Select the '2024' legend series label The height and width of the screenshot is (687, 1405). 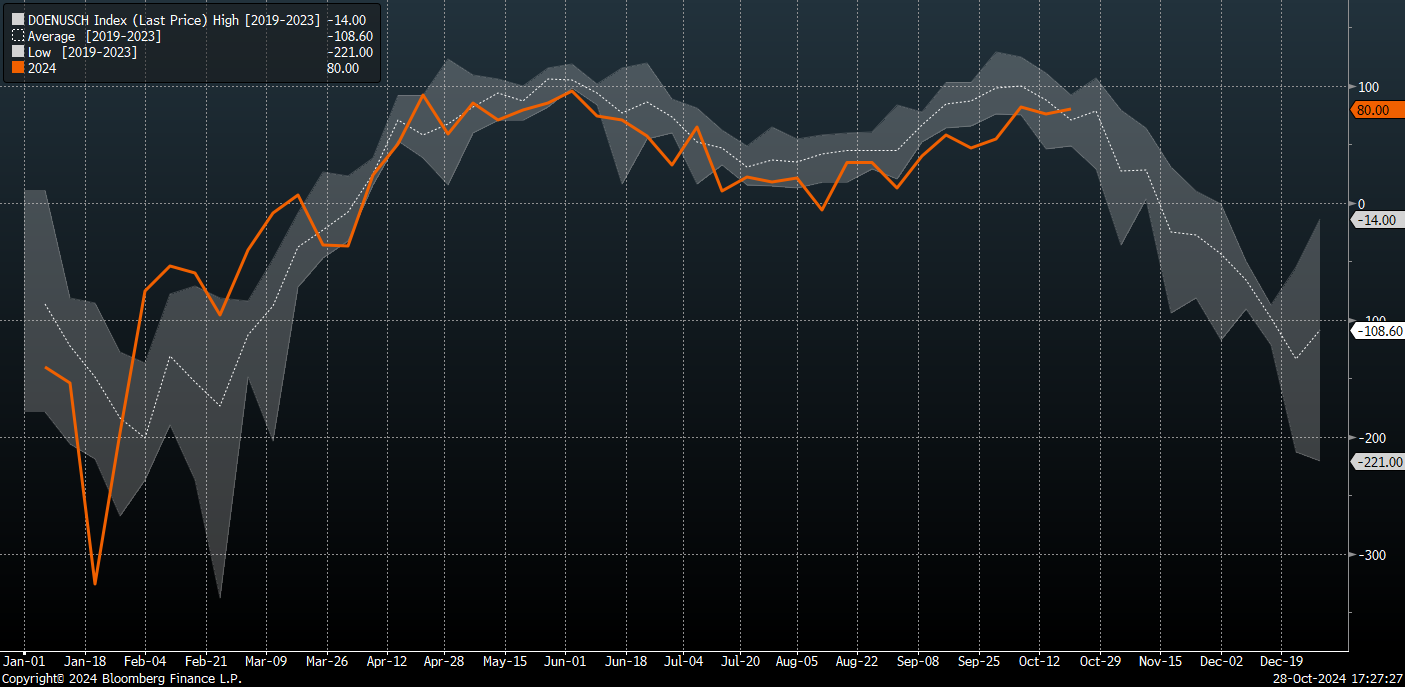coord(42,69)
